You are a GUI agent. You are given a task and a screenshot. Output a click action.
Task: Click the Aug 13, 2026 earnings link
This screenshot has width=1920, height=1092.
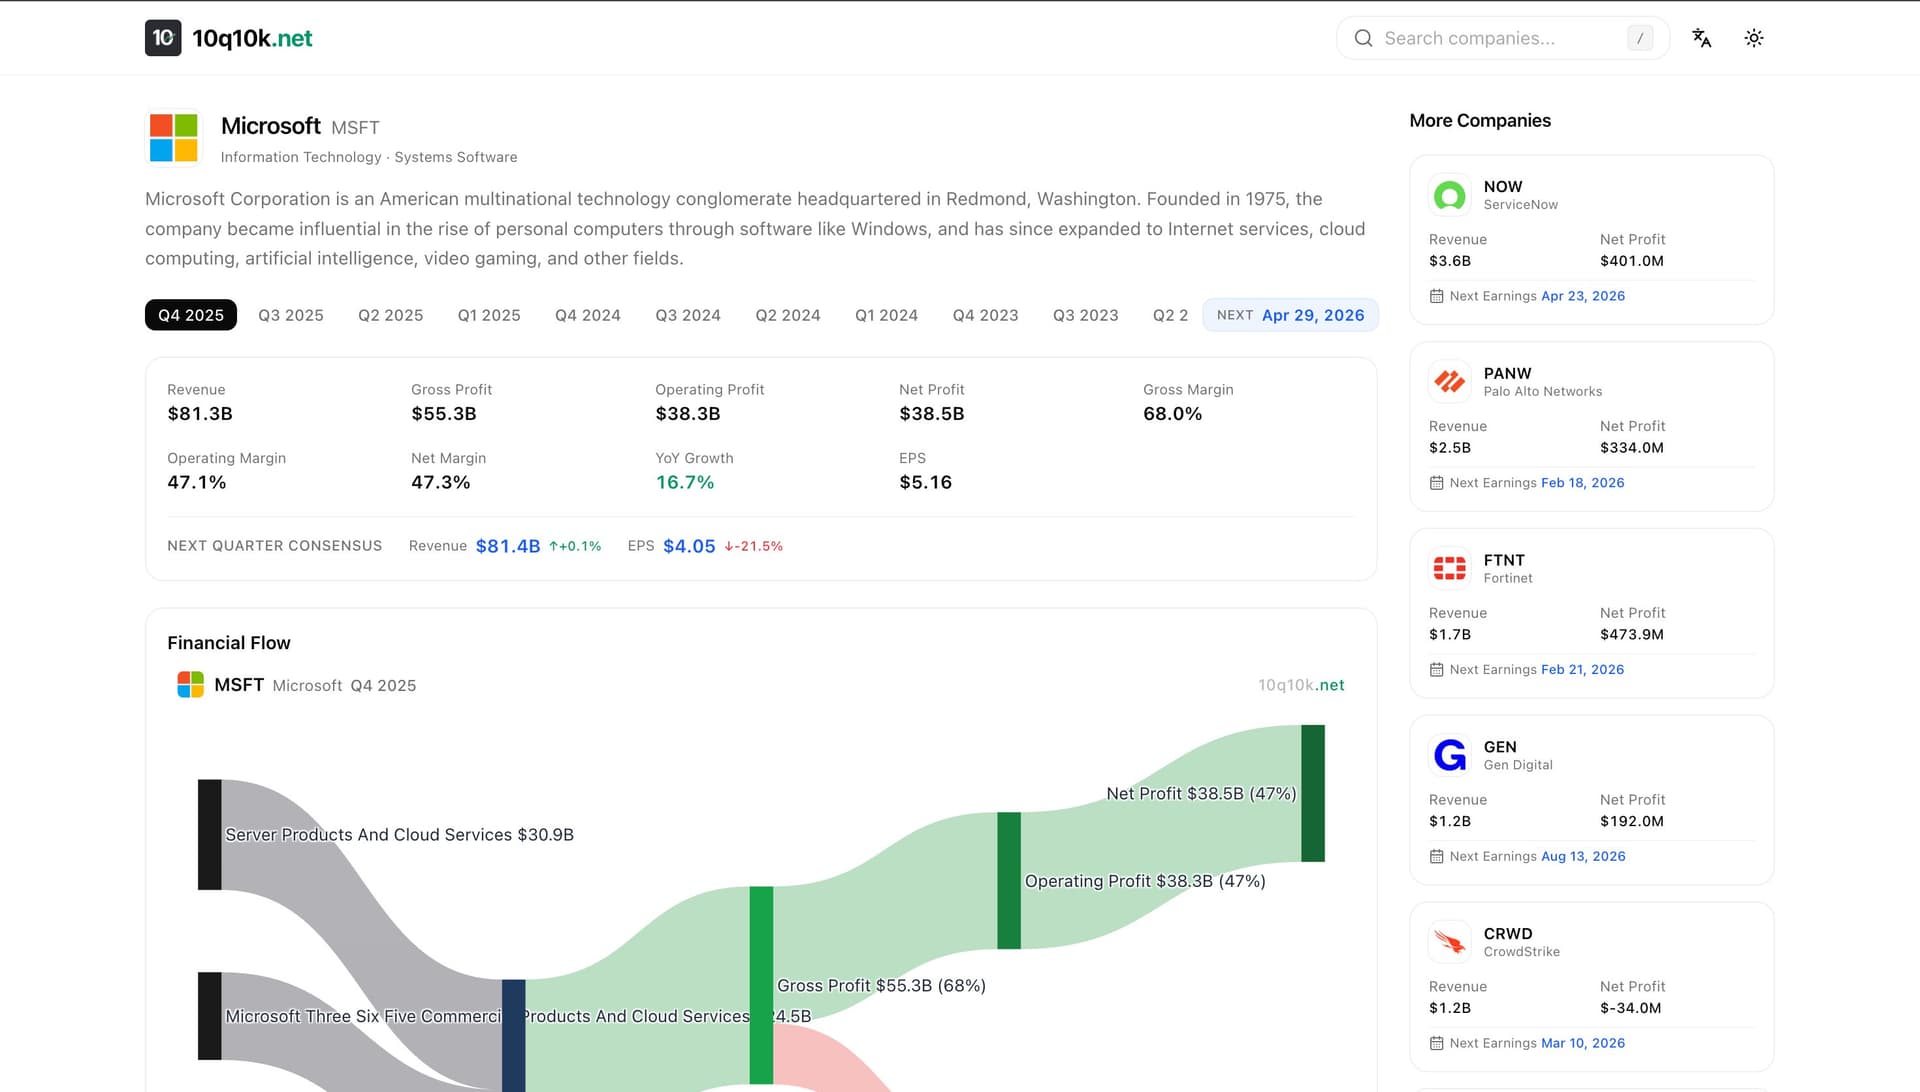pos(1583,856)
